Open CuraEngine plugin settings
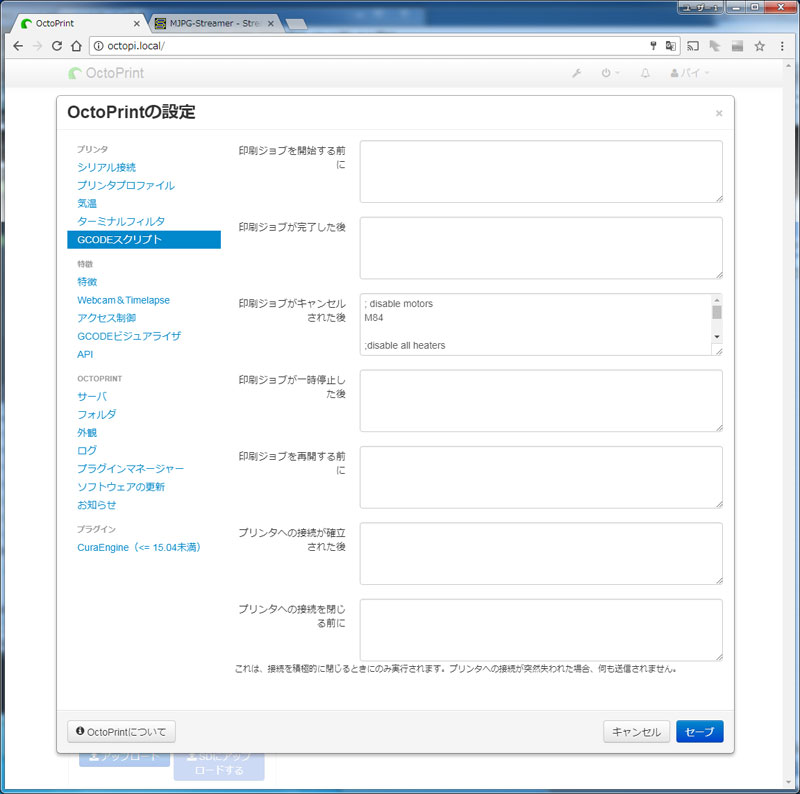 click(x=139, y=548)
